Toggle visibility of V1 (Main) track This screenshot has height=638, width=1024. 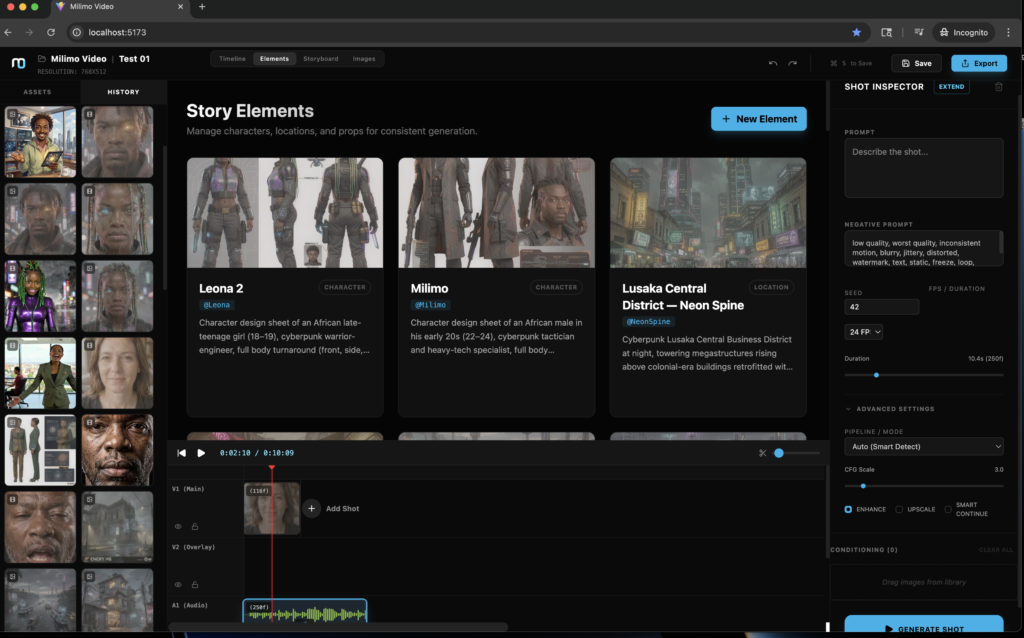pyautogui.click(x=179, y=526)
